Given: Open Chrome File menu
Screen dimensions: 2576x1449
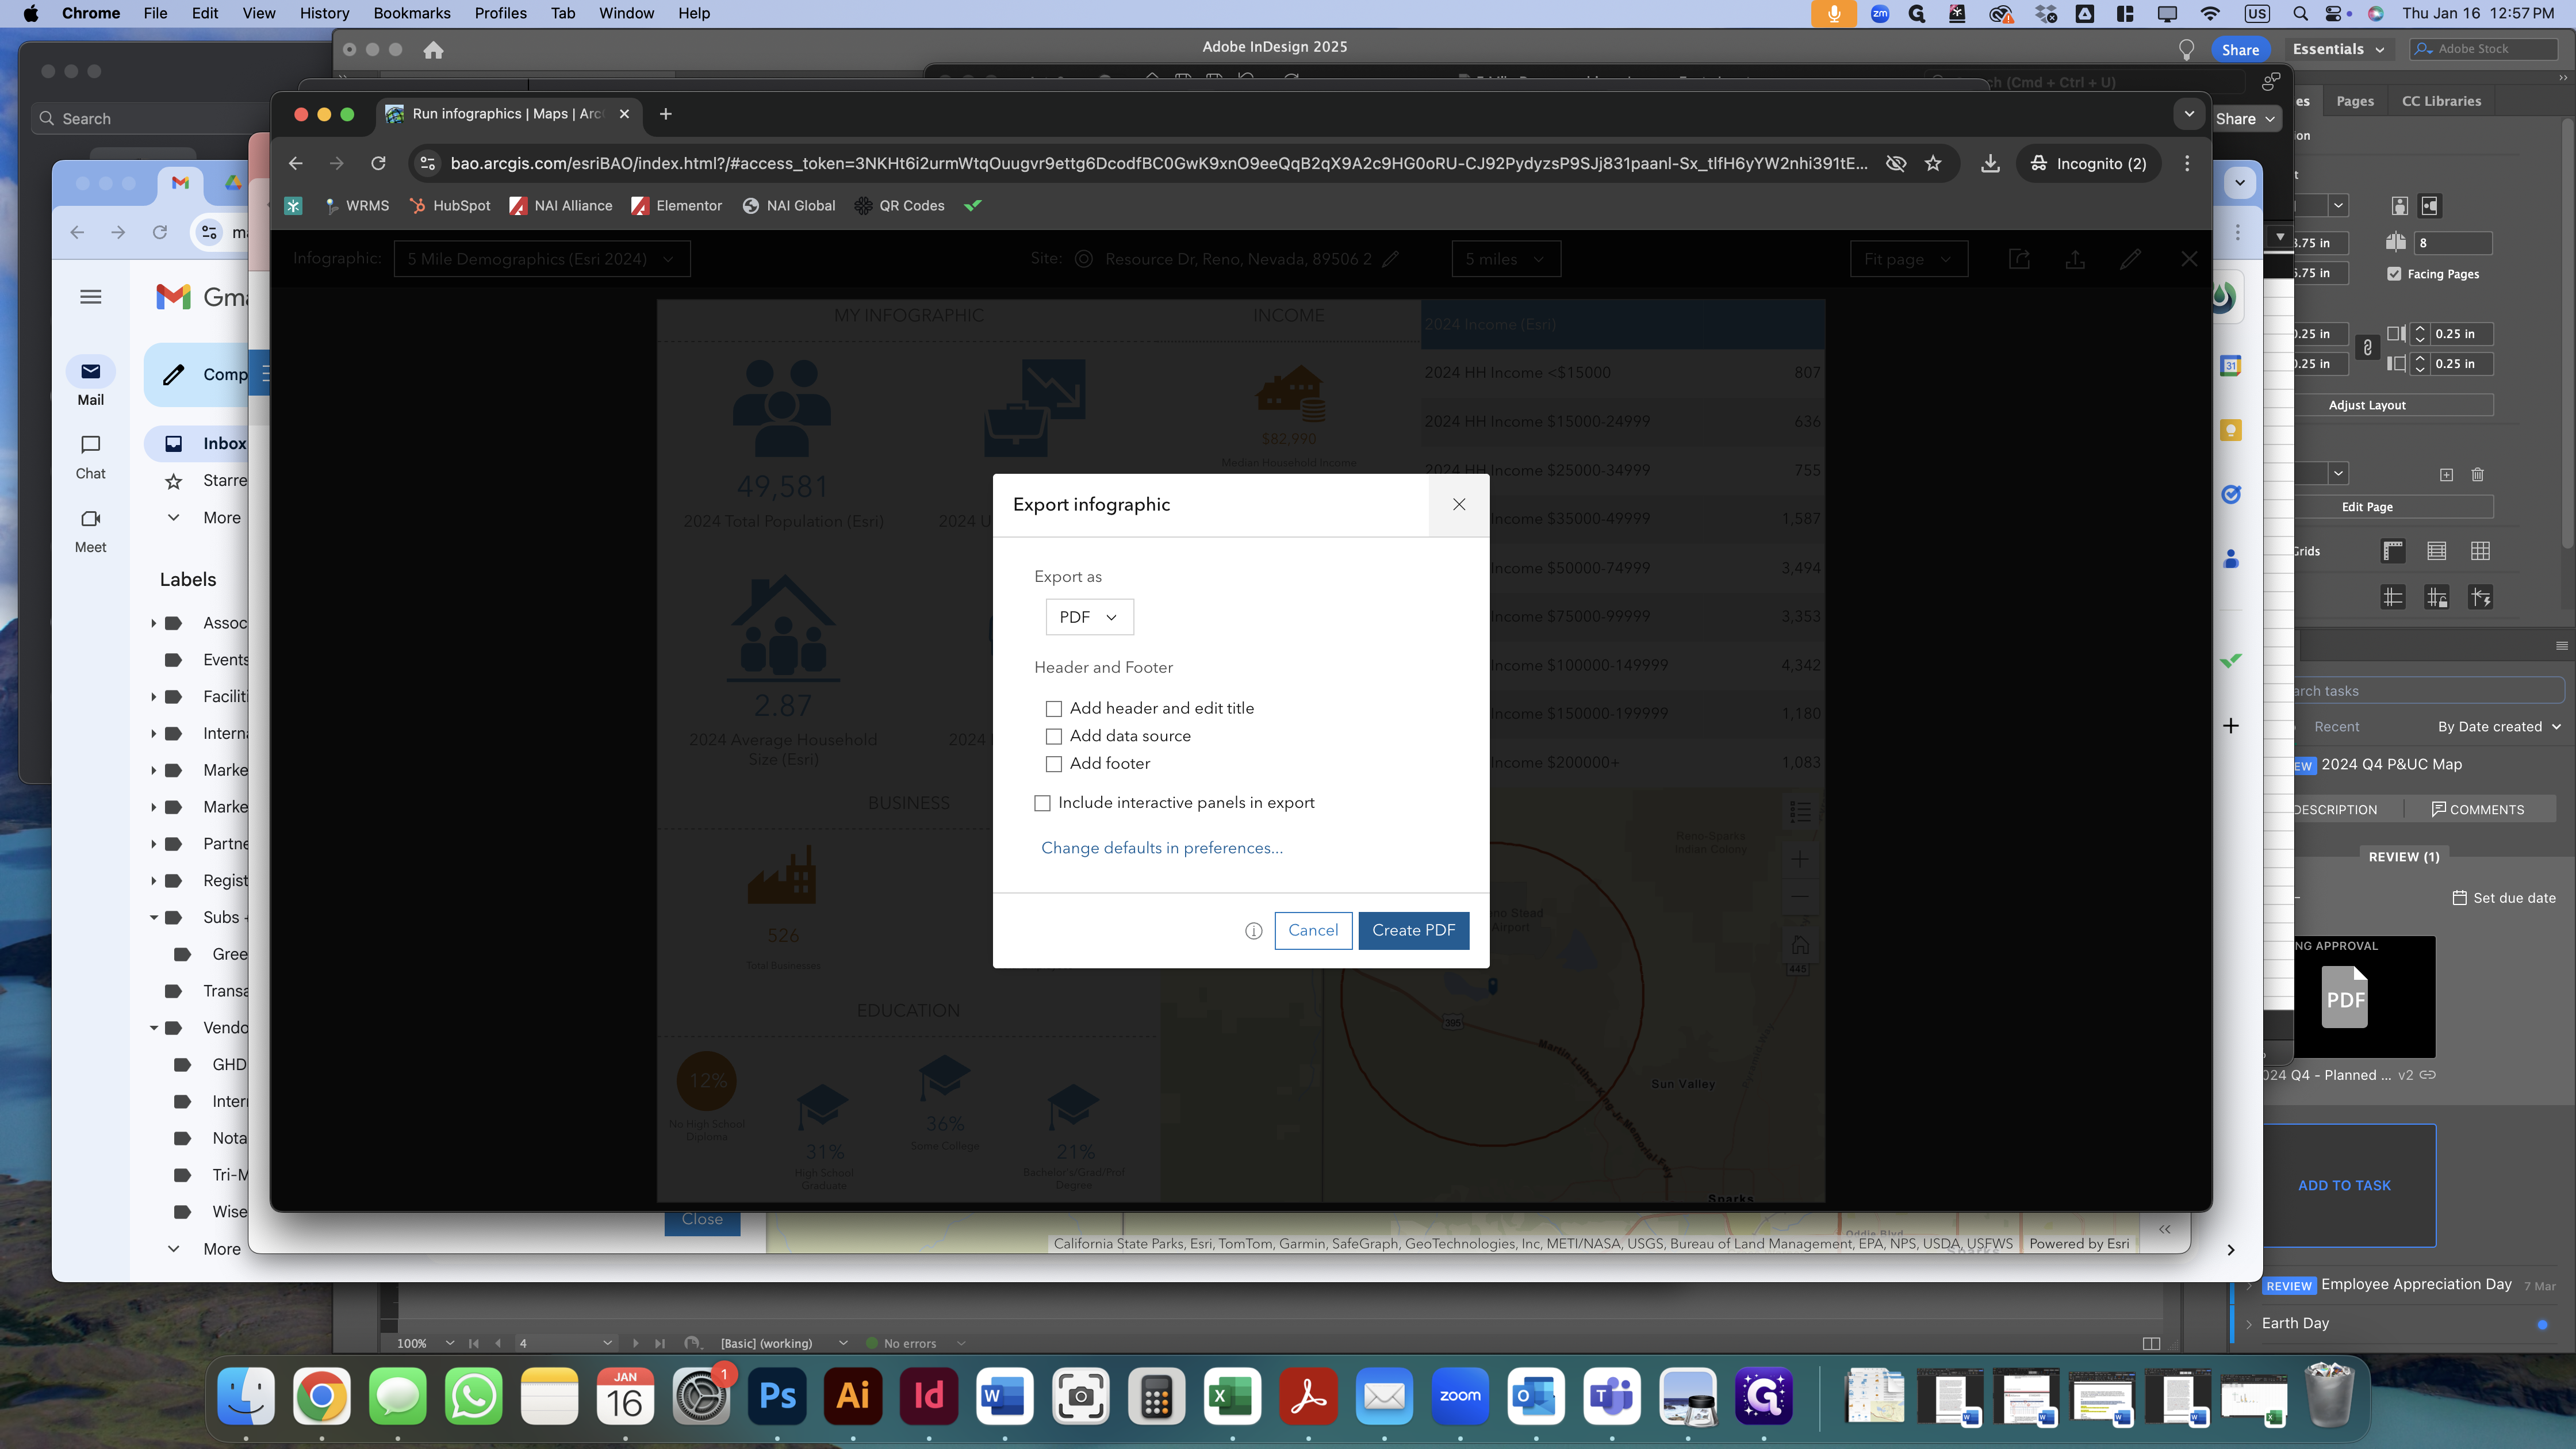Looking at the screenshot, I should point(155,13).
